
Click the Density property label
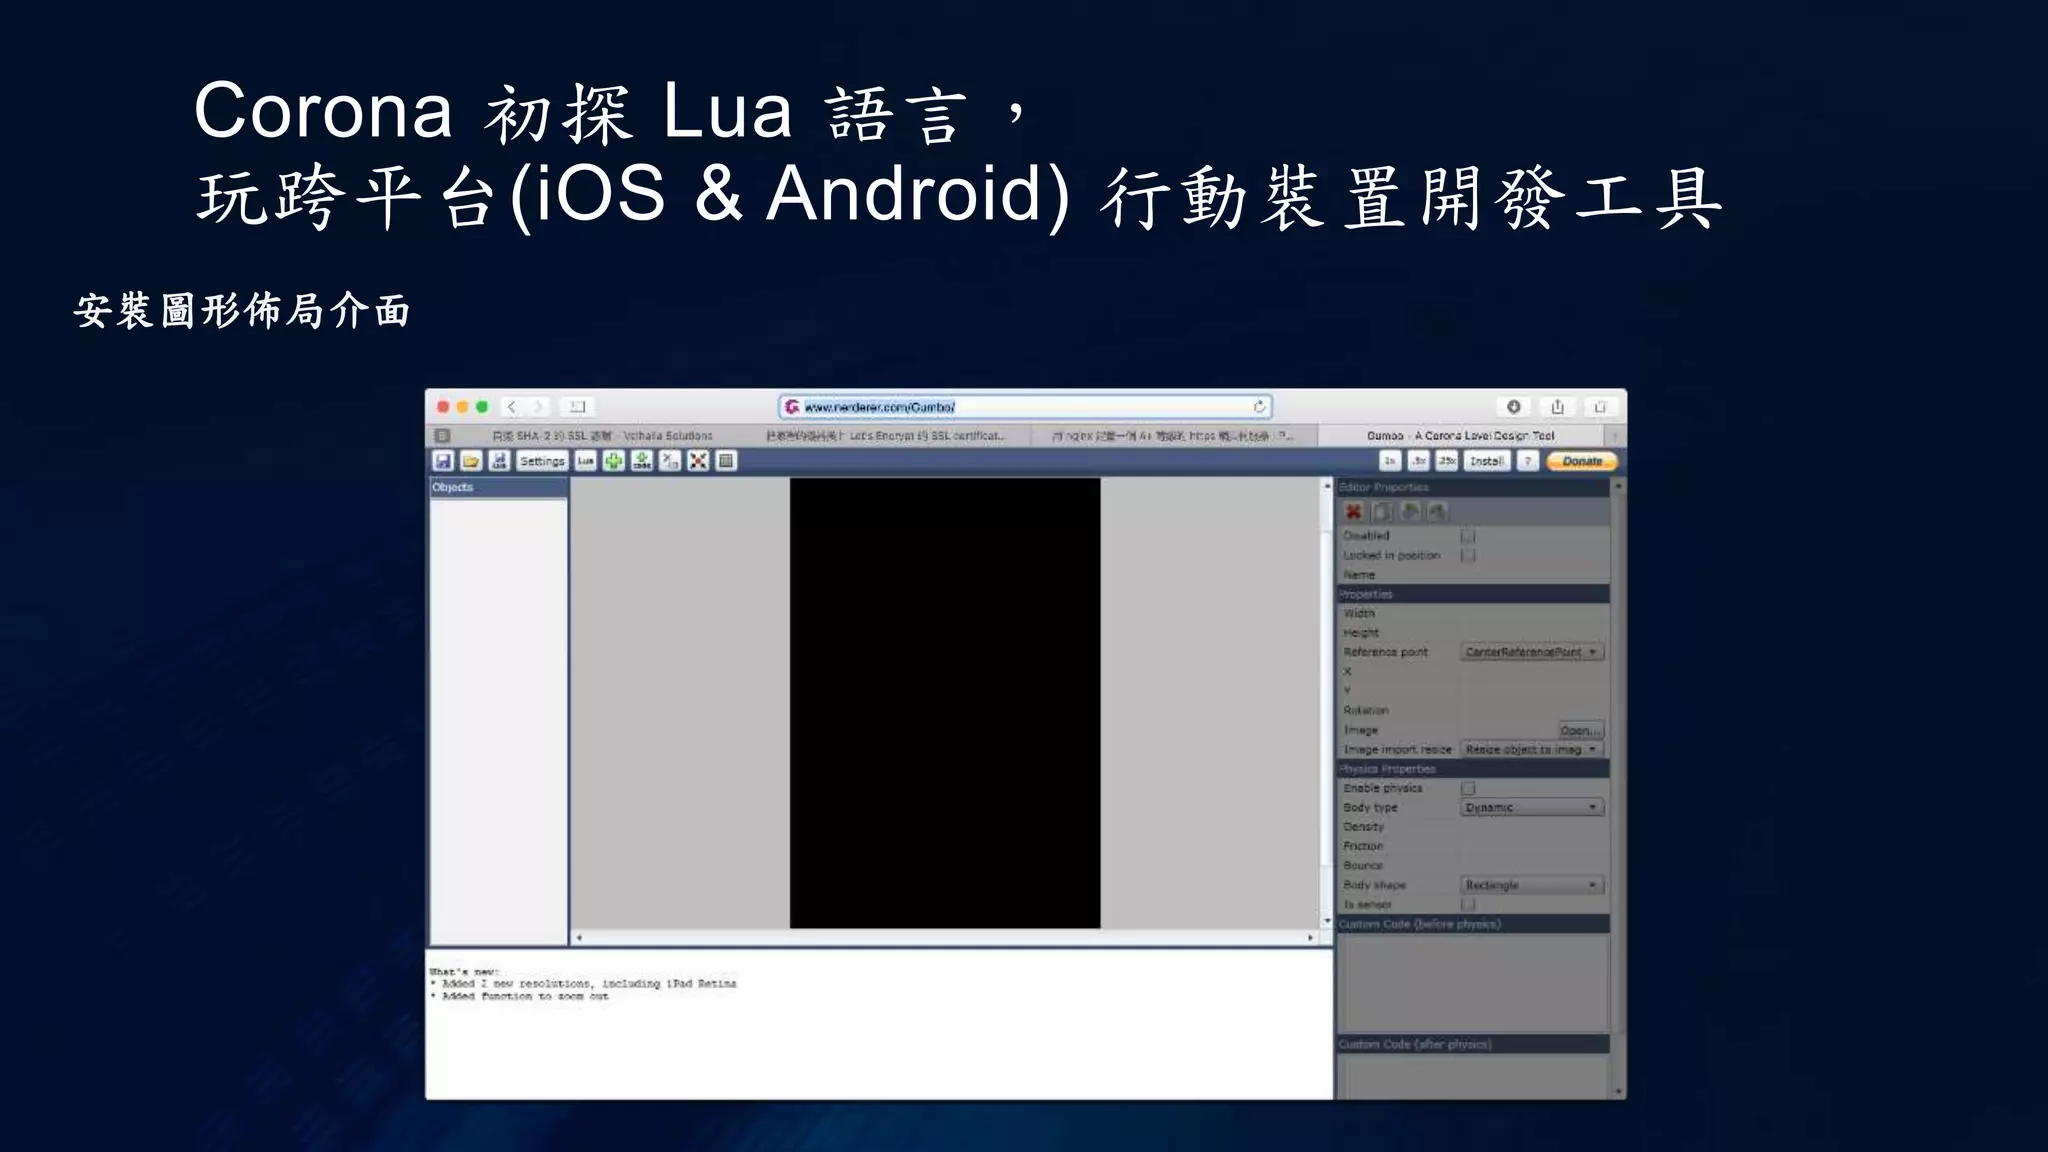(x=1364, y=827)
